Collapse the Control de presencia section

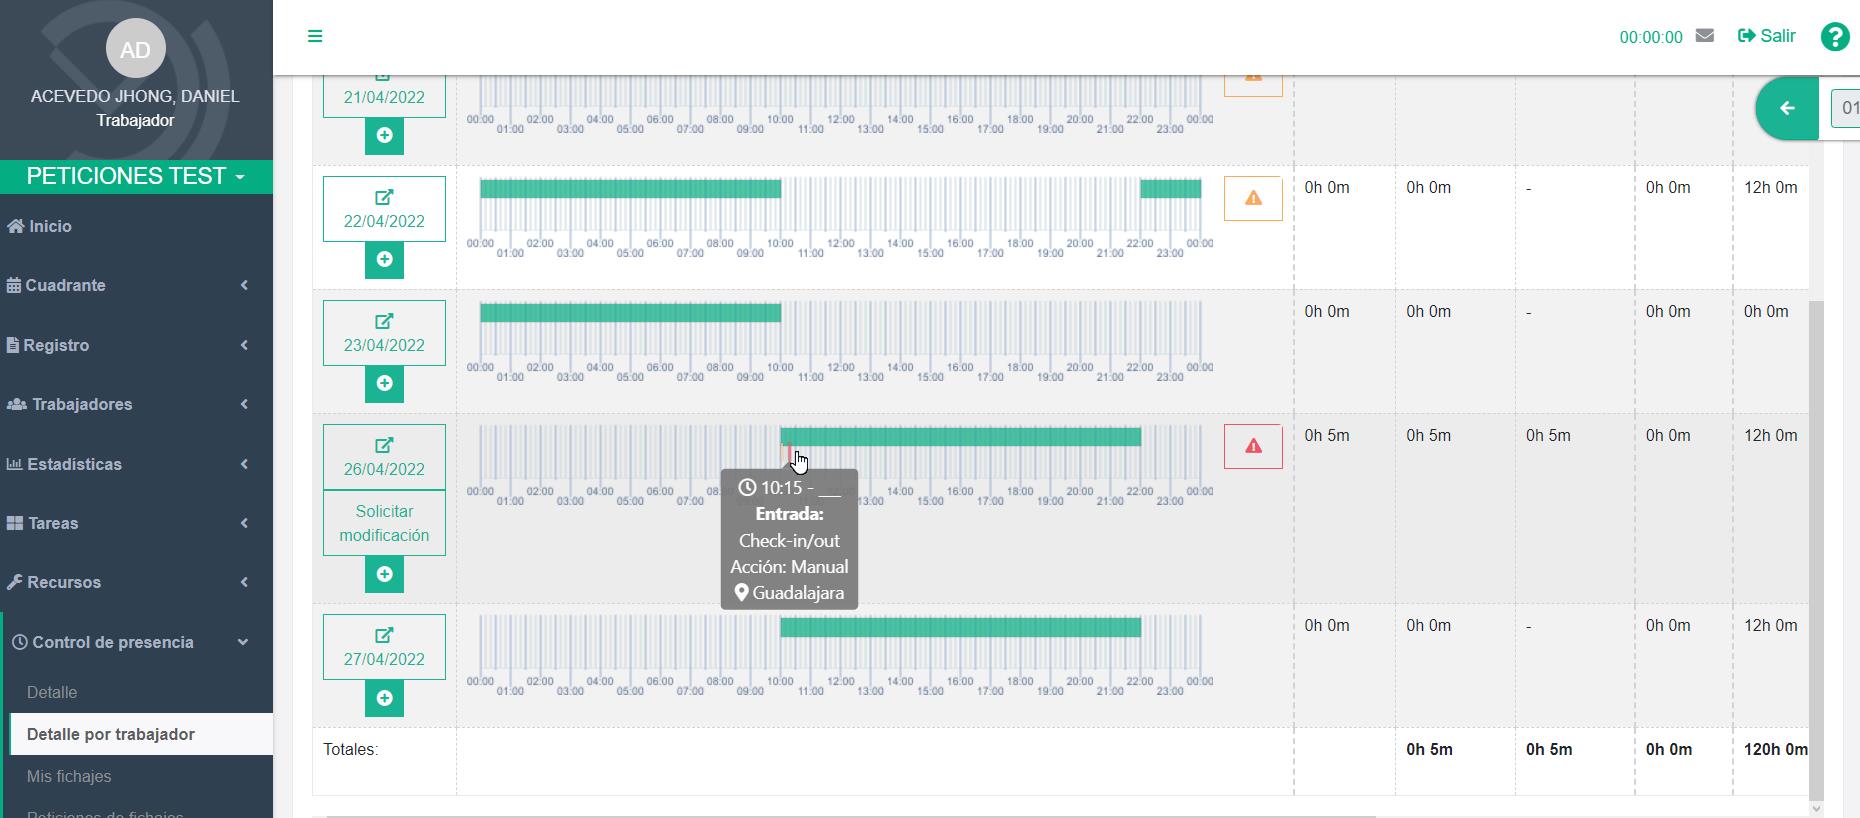pyautogui.click(x=136, y=642)
